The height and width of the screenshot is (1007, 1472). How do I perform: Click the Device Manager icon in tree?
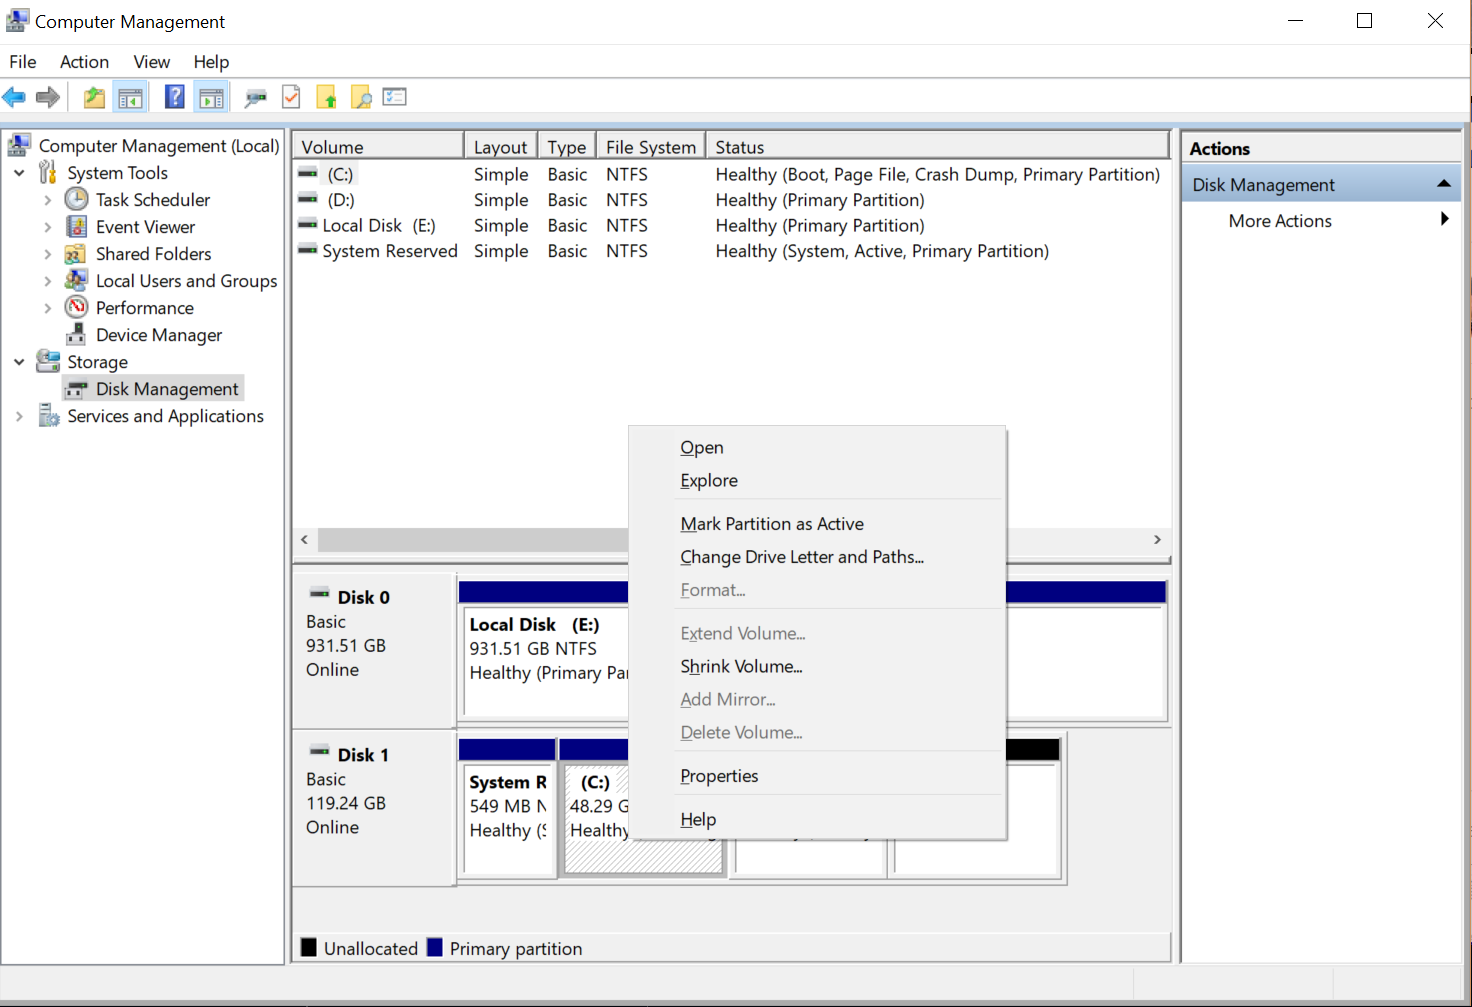tap(76, 334)
